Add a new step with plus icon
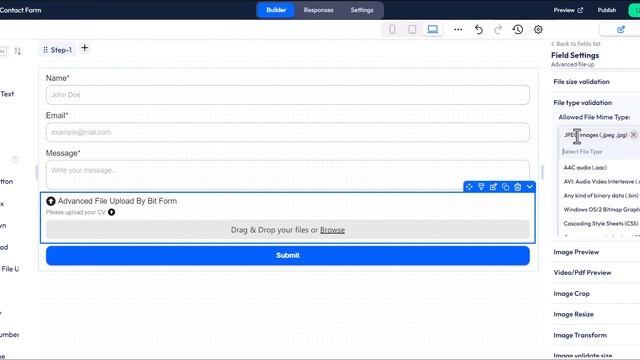This screenshot has height=360, width=640. pyautogui.click(x=84, y=48)
